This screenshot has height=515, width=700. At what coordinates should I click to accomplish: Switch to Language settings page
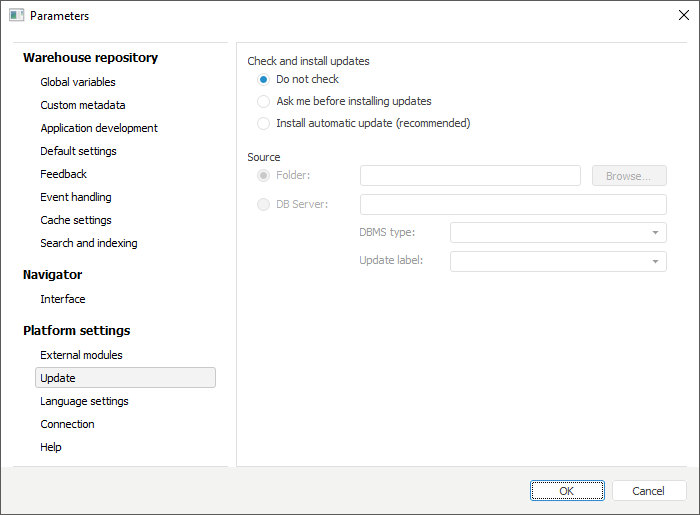click(x=84, y=401)
